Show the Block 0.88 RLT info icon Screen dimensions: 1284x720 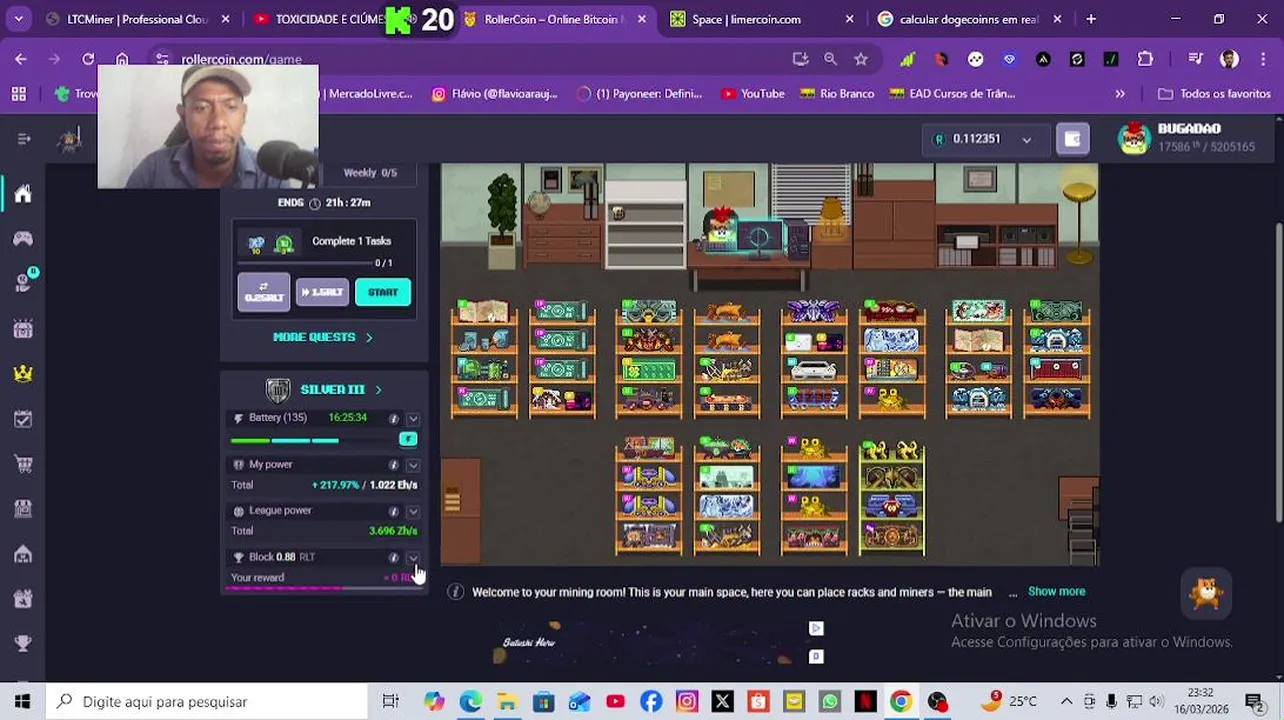click(393, 557)
